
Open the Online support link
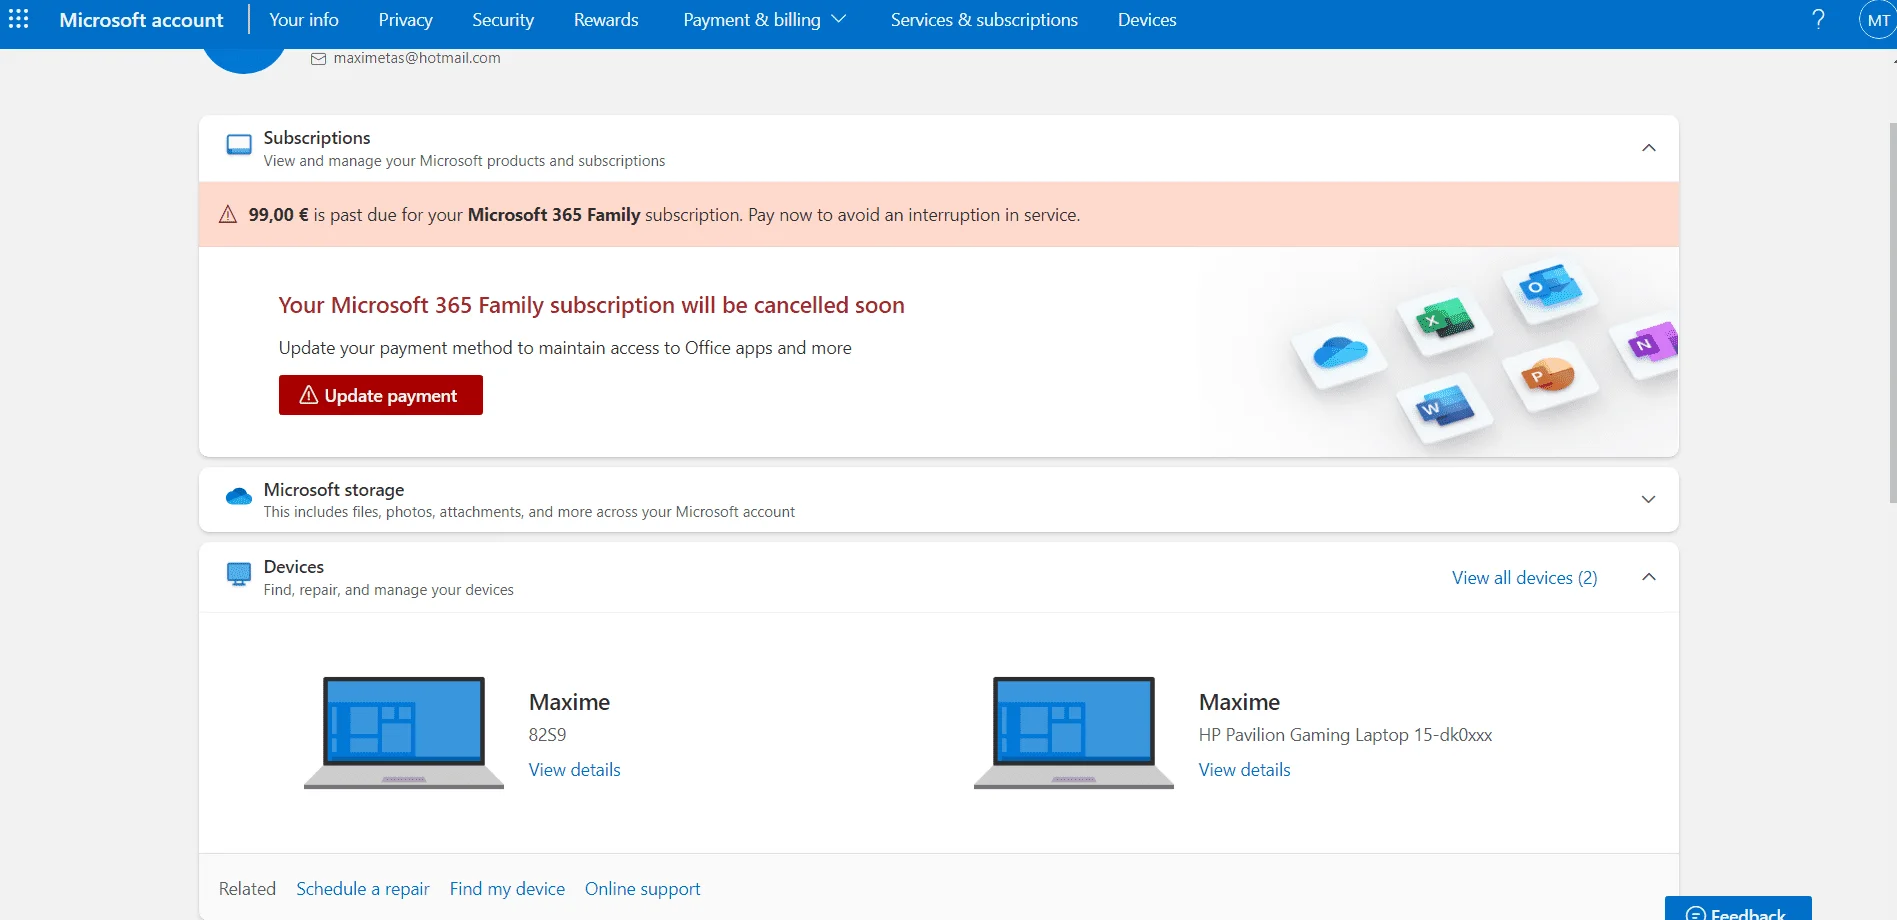pos(642,889)
